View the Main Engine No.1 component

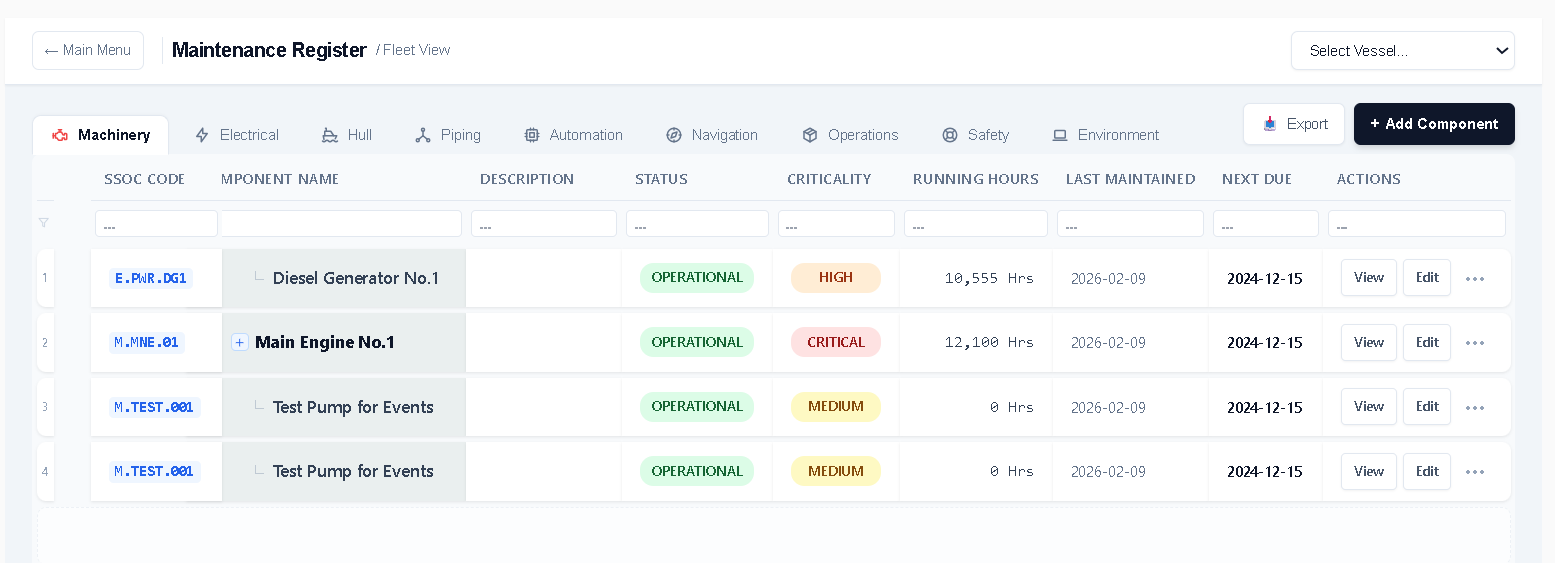coord(1368,343)
